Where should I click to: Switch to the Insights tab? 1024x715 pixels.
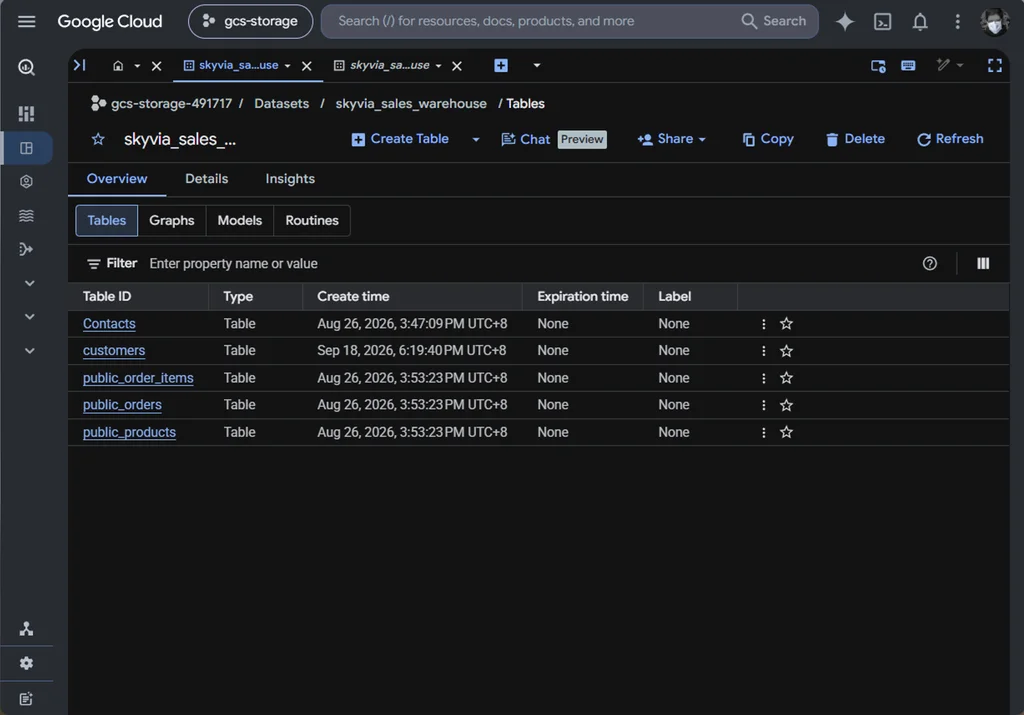point(290,179)
